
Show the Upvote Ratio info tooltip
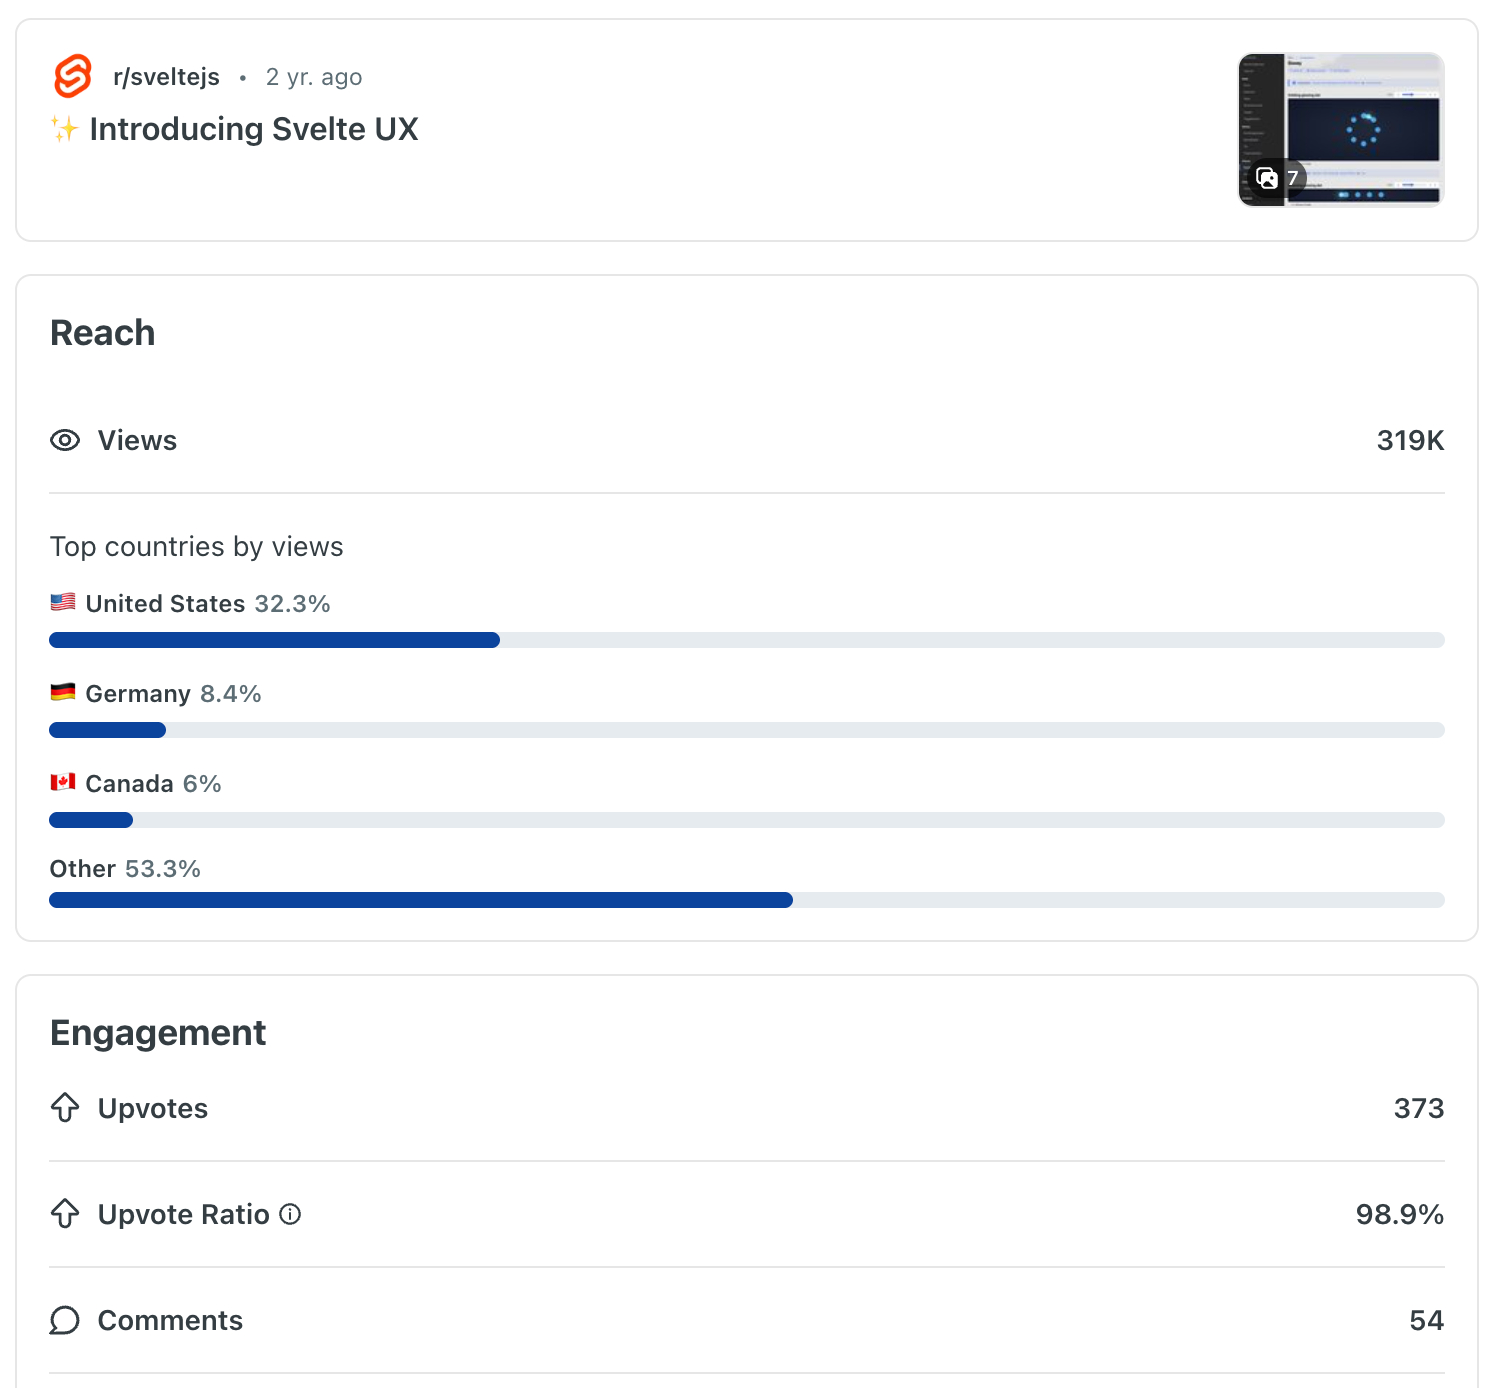[290, 1214]
